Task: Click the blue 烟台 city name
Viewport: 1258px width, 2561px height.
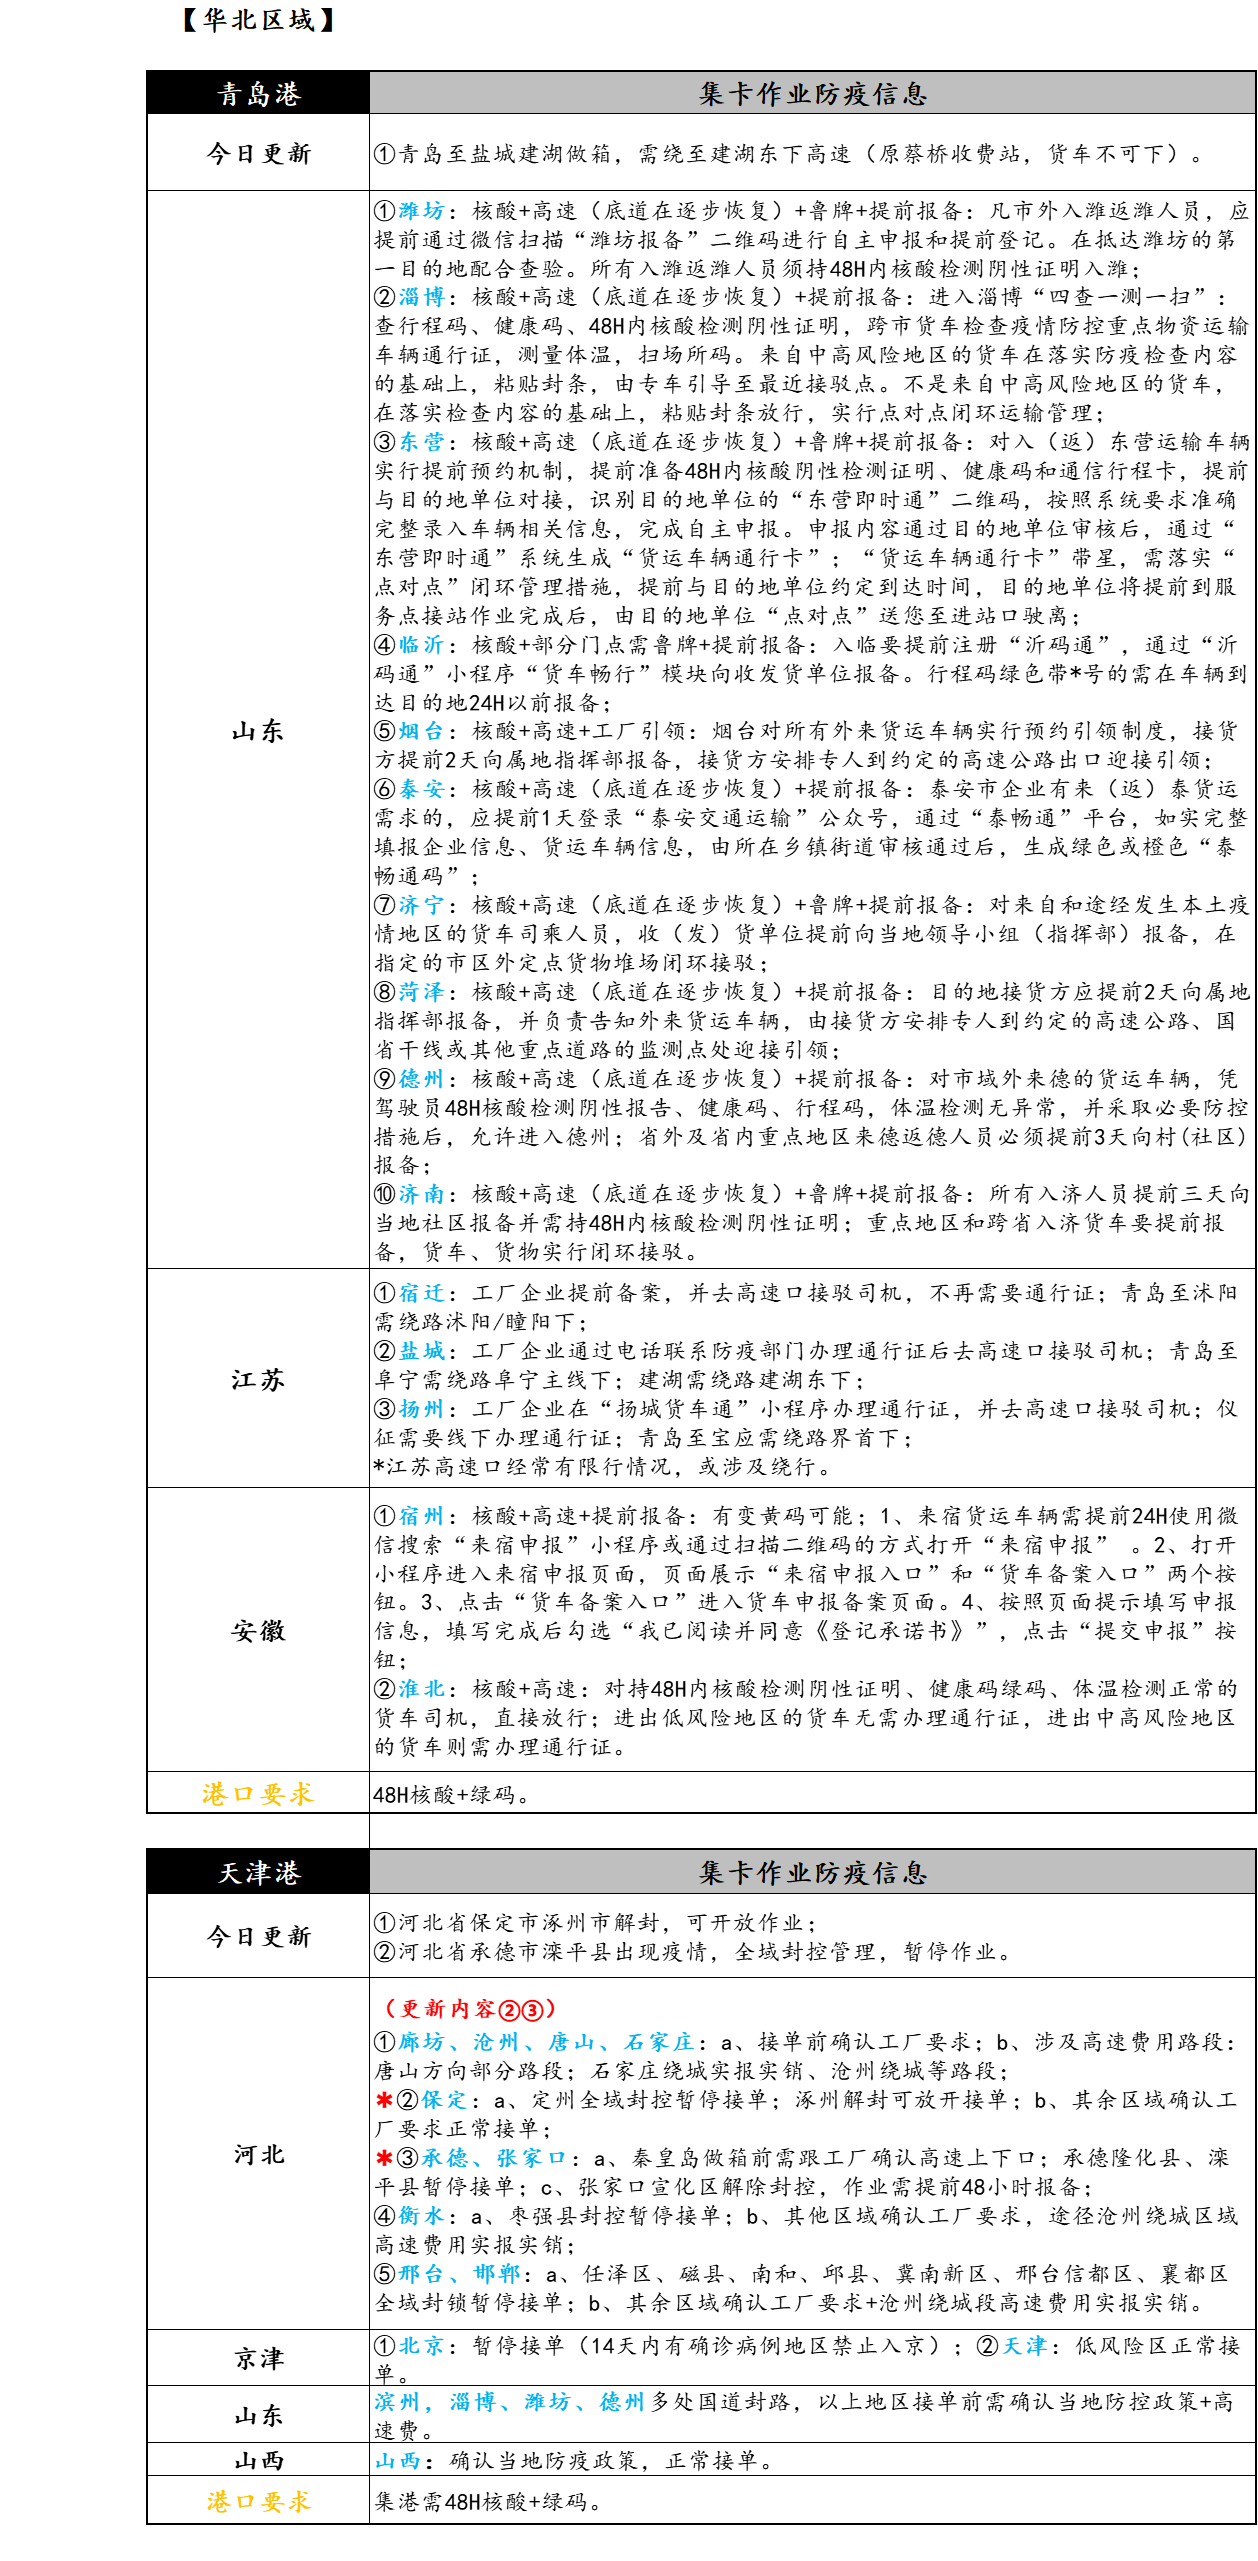Action: click(421, 731)
